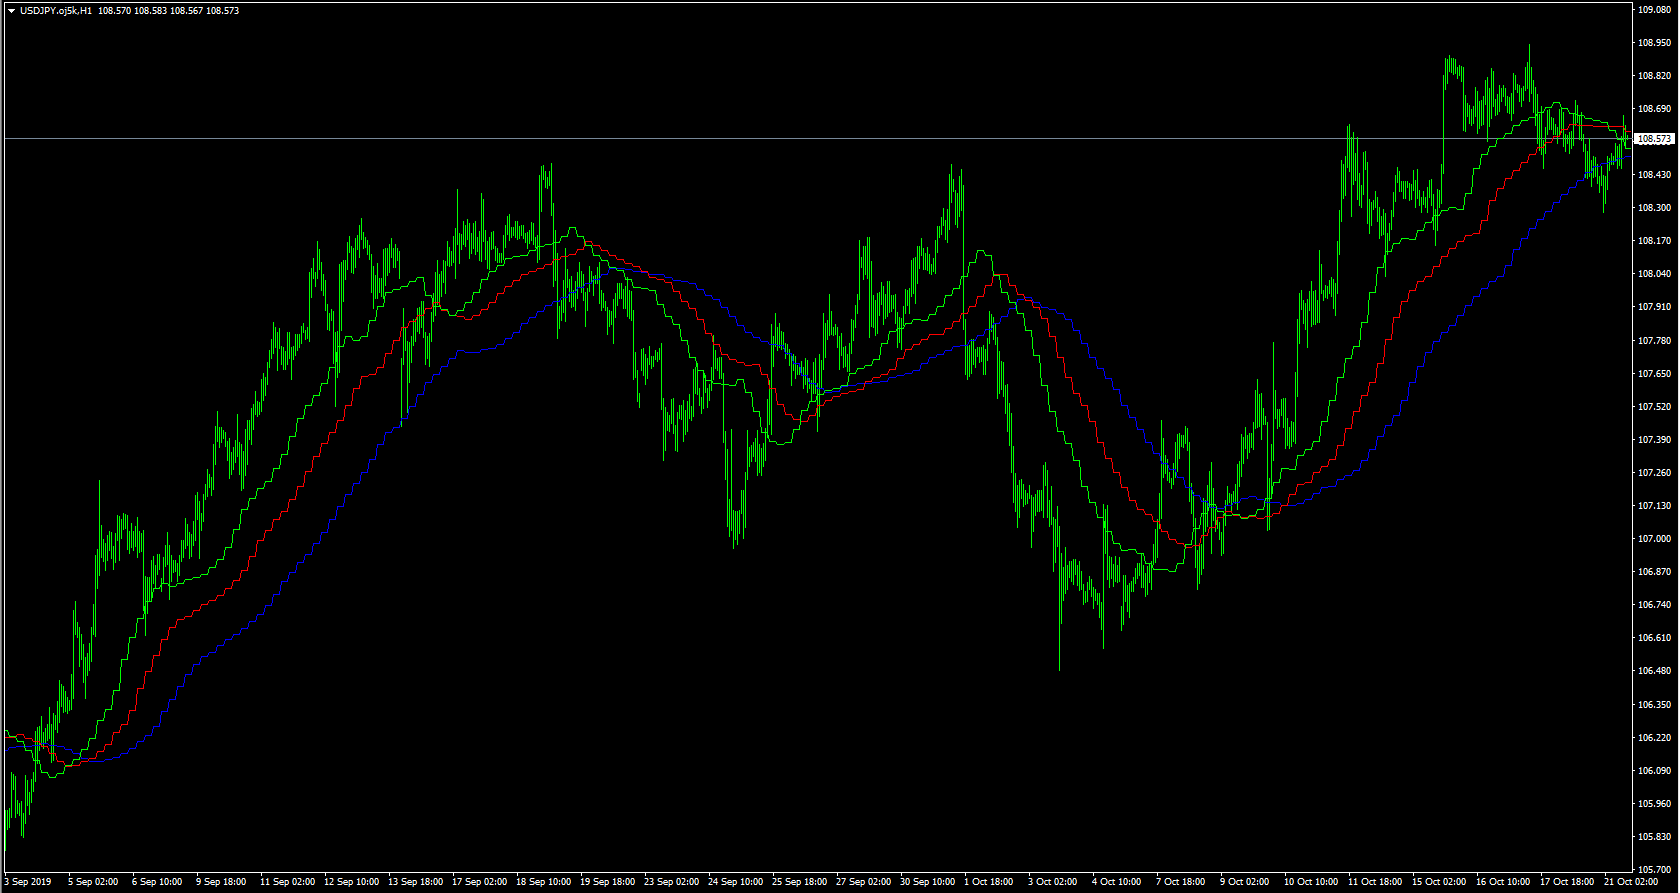
Task: Click the 21 Oct 02:00 time label
Action: [x=1630, y=882]
